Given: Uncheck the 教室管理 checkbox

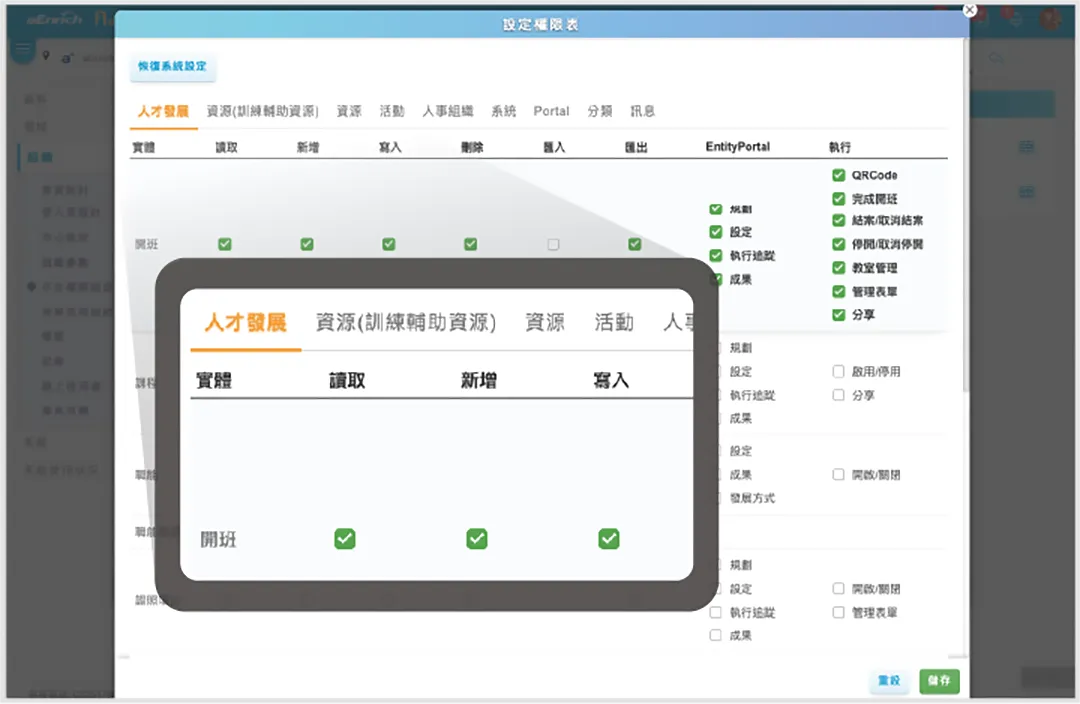Looking at the screenshot, I should click(839, 268).
